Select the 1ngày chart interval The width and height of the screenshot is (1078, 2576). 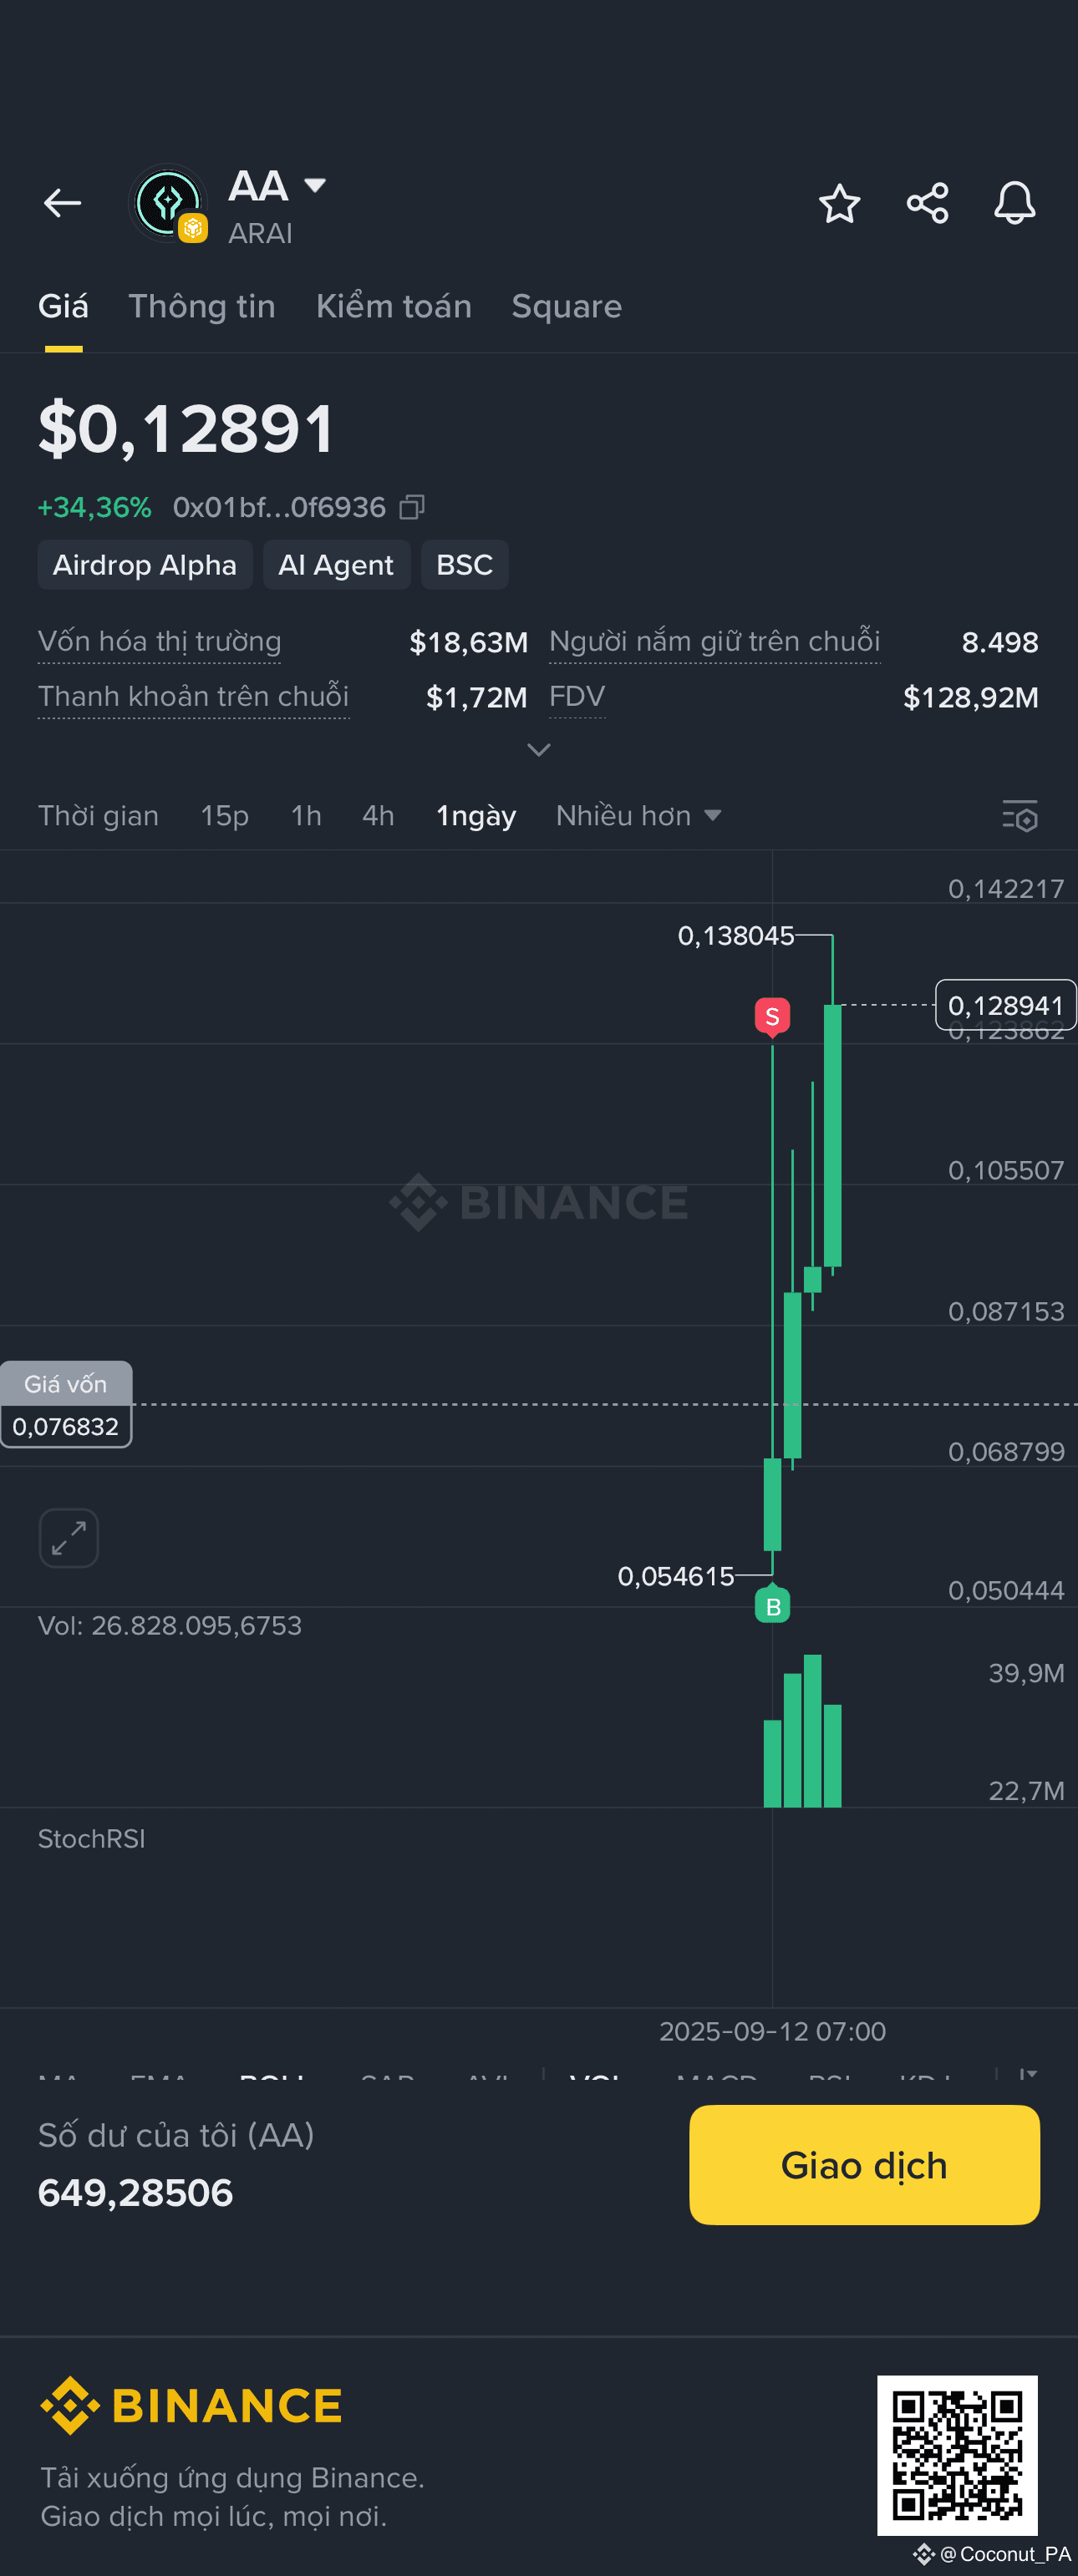[x=476, y=816]
